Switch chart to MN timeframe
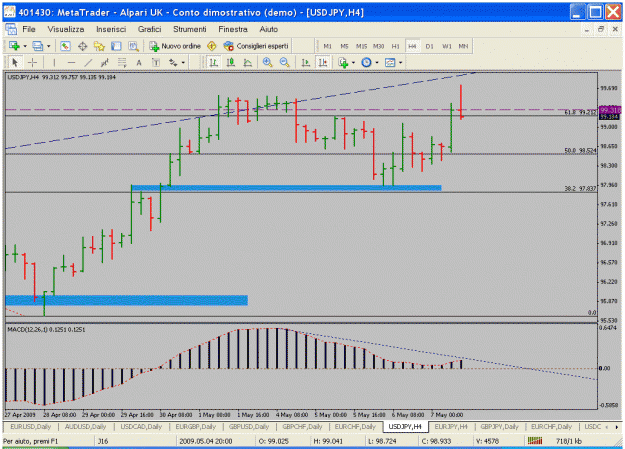 463,46
